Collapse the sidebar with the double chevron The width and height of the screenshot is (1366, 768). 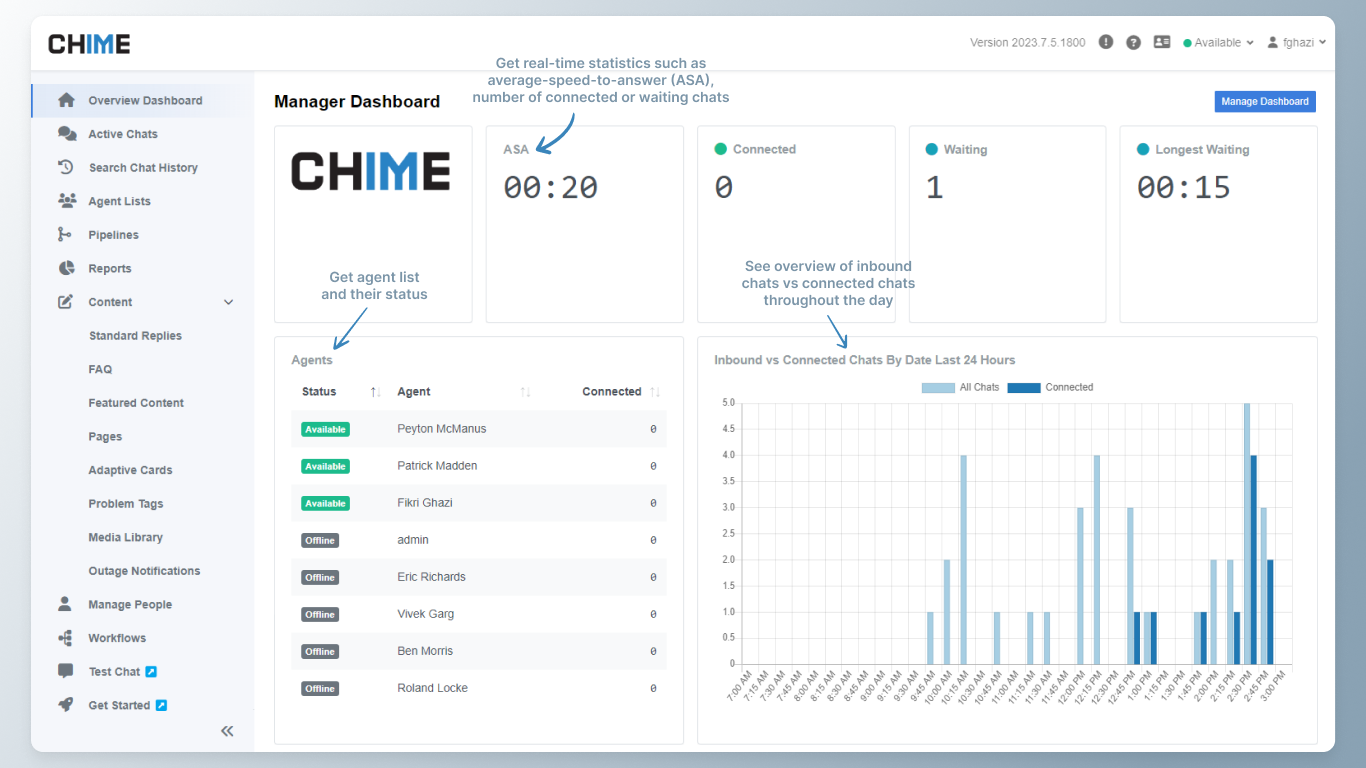click(227, 731)
